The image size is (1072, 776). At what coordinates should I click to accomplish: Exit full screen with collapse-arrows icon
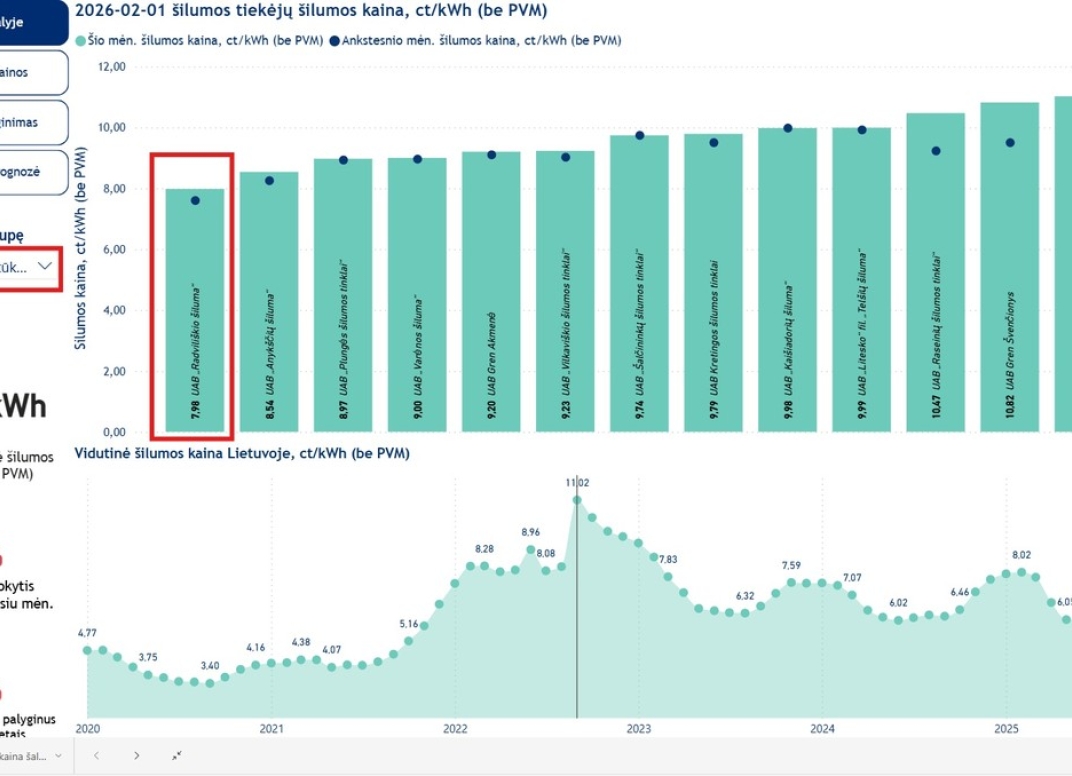(177, 755)
